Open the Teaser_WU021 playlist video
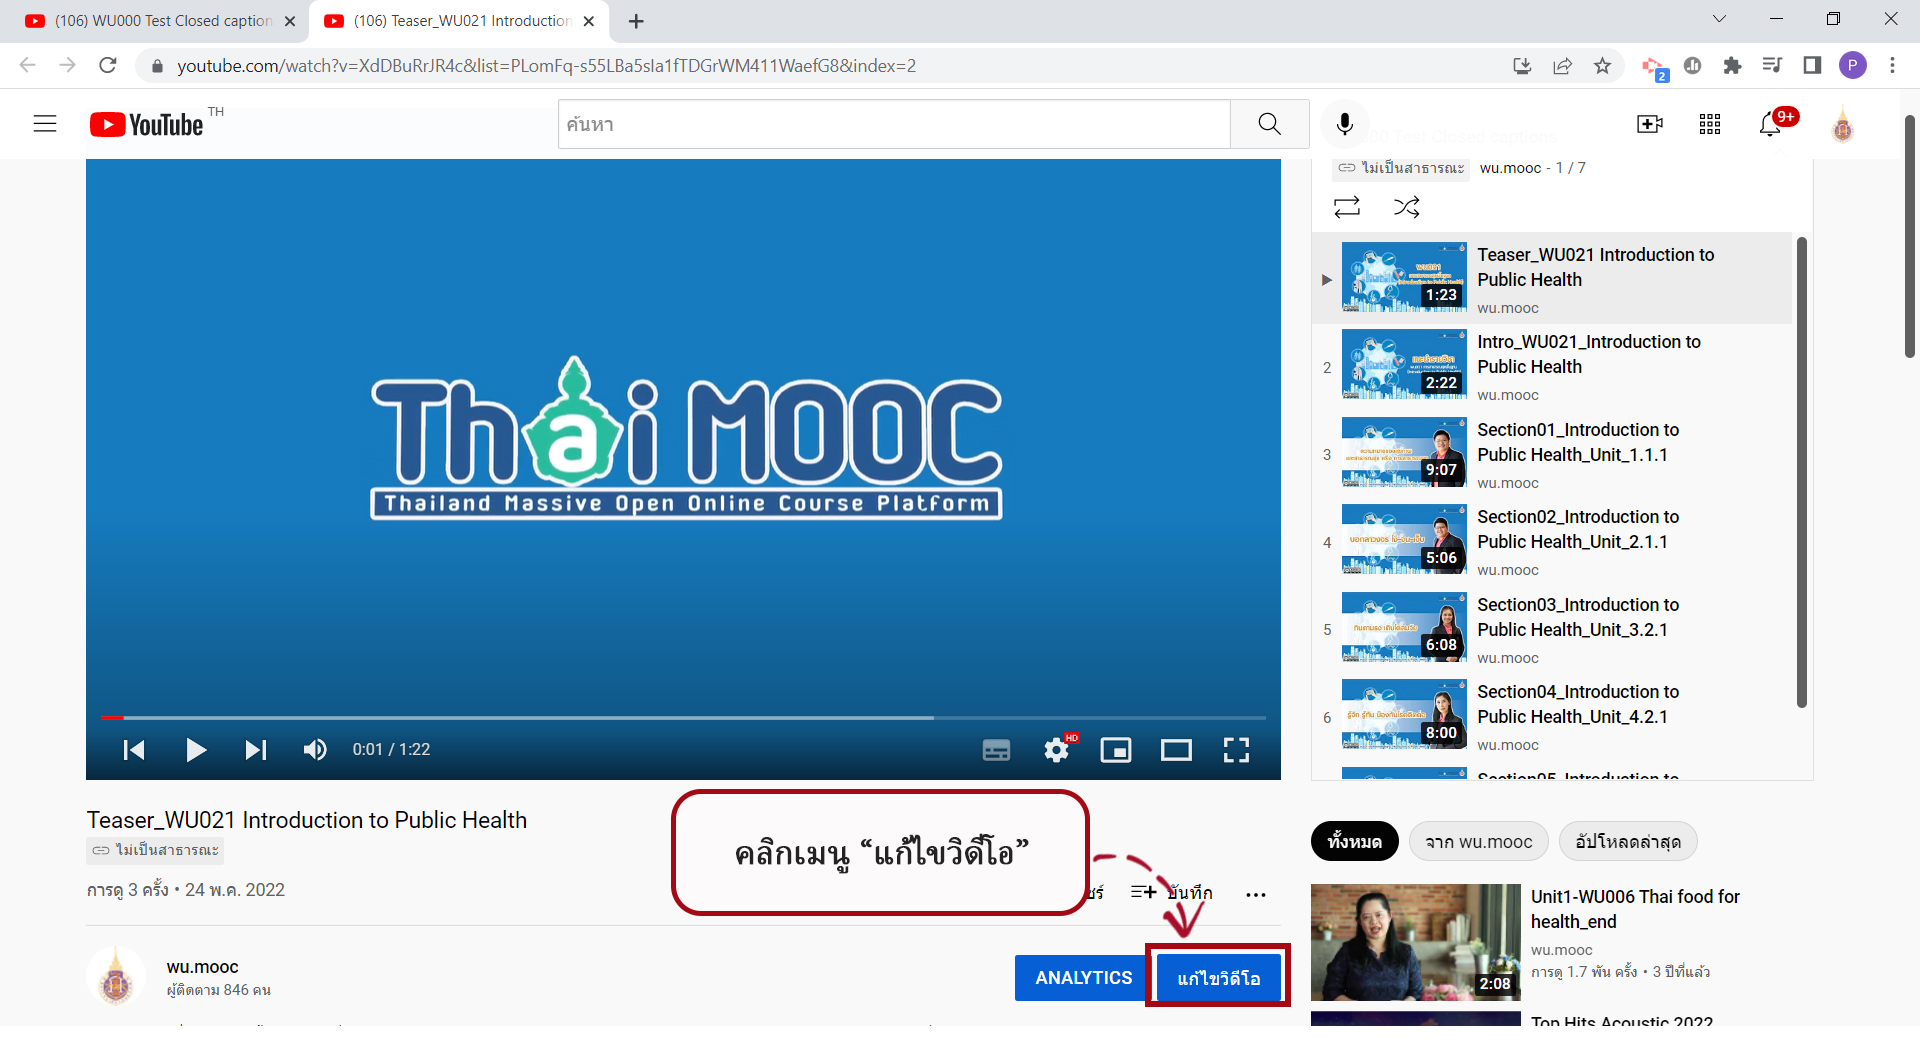This screenshot has height=1040, width=1923. [1552, 278]
